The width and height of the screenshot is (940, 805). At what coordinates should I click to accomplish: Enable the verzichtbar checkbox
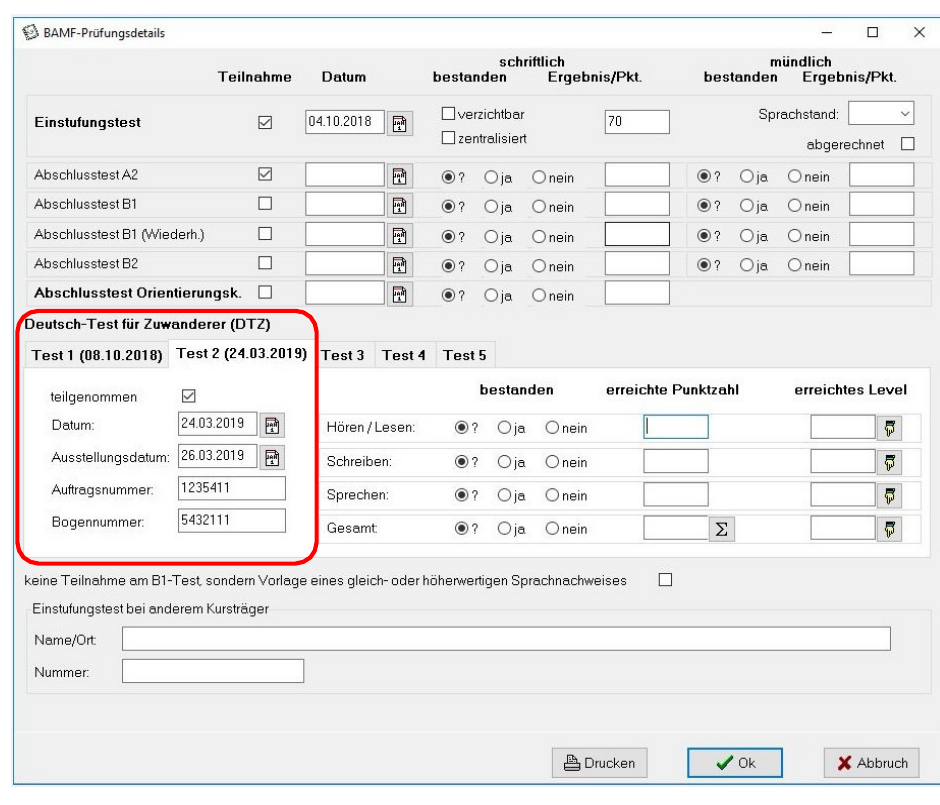(448, 114)
